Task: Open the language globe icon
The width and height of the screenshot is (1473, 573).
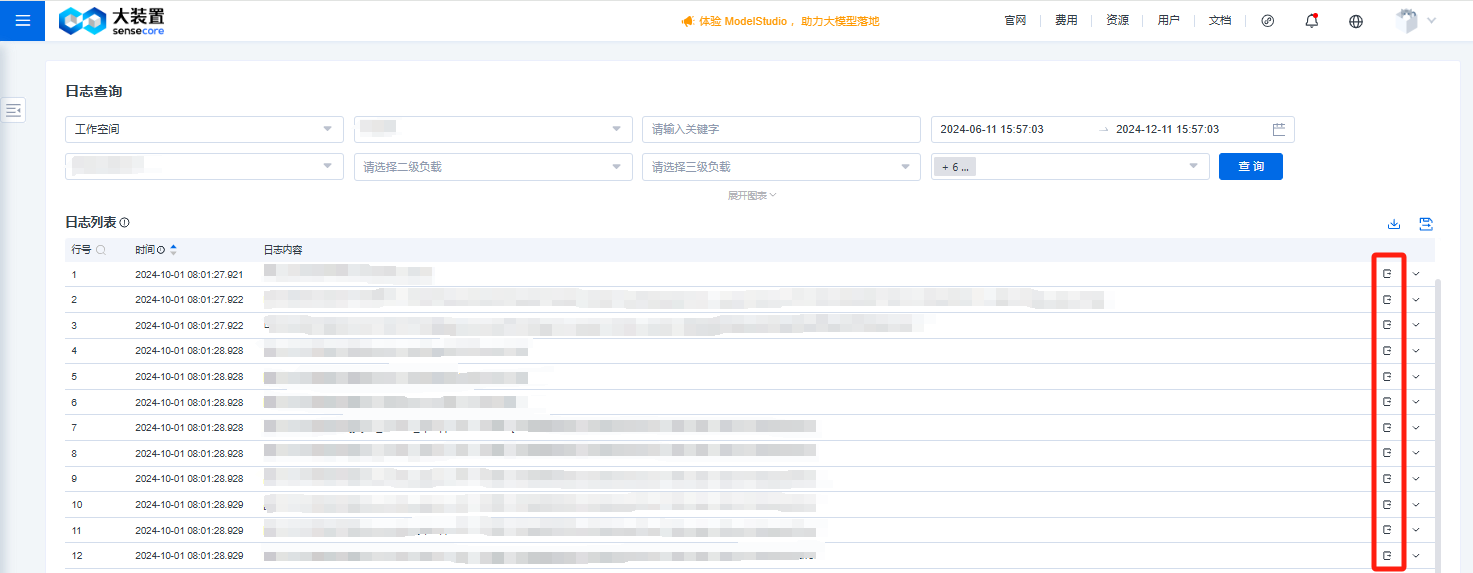Action: pos(1356,21)
